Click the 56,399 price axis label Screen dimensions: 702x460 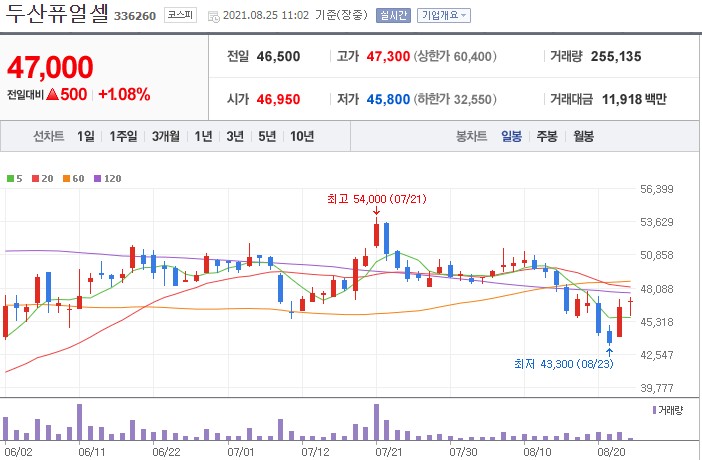[x=657, y=189]
